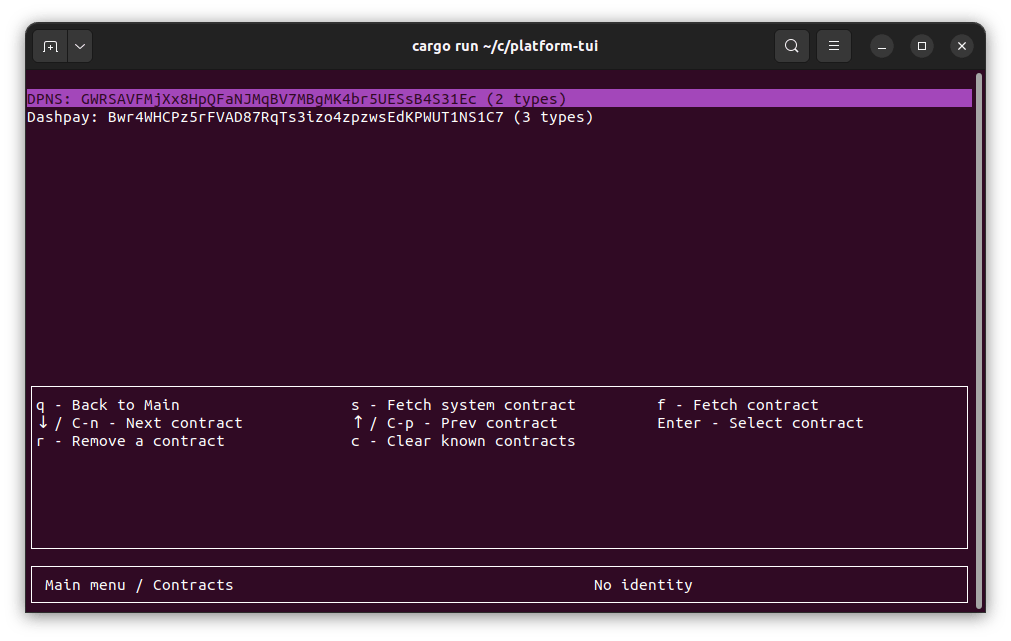Select the highlighted DPNS contract row
This screenshot has height=641, width=1011.
[x=499, y=99]
